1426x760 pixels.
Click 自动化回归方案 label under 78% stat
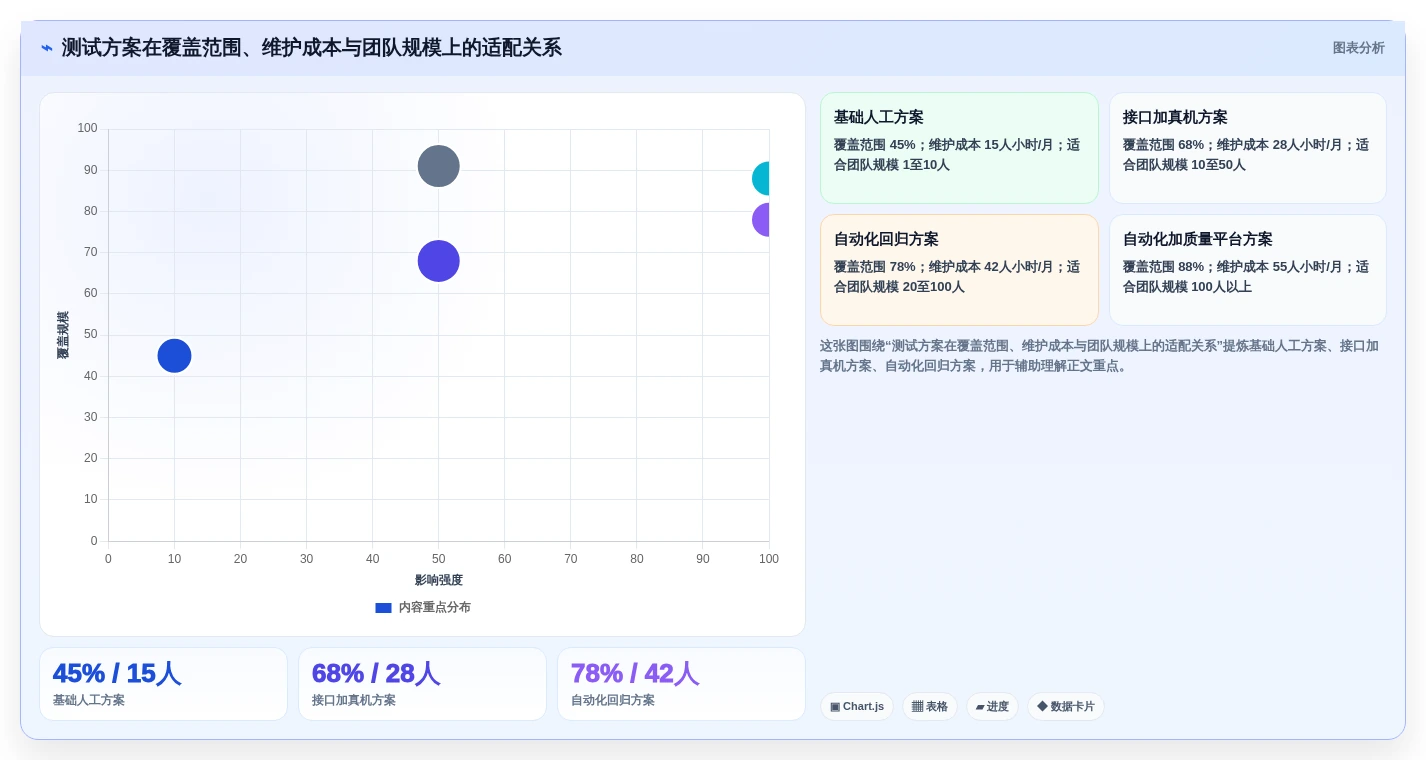coord(613,701)
